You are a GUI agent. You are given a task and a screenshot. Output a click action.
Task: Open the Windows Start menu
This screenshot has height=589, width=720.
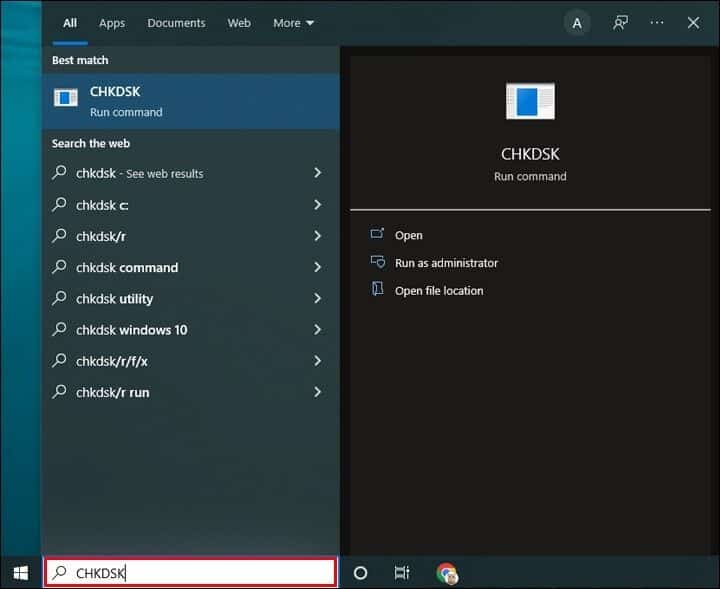pos(21,572)
